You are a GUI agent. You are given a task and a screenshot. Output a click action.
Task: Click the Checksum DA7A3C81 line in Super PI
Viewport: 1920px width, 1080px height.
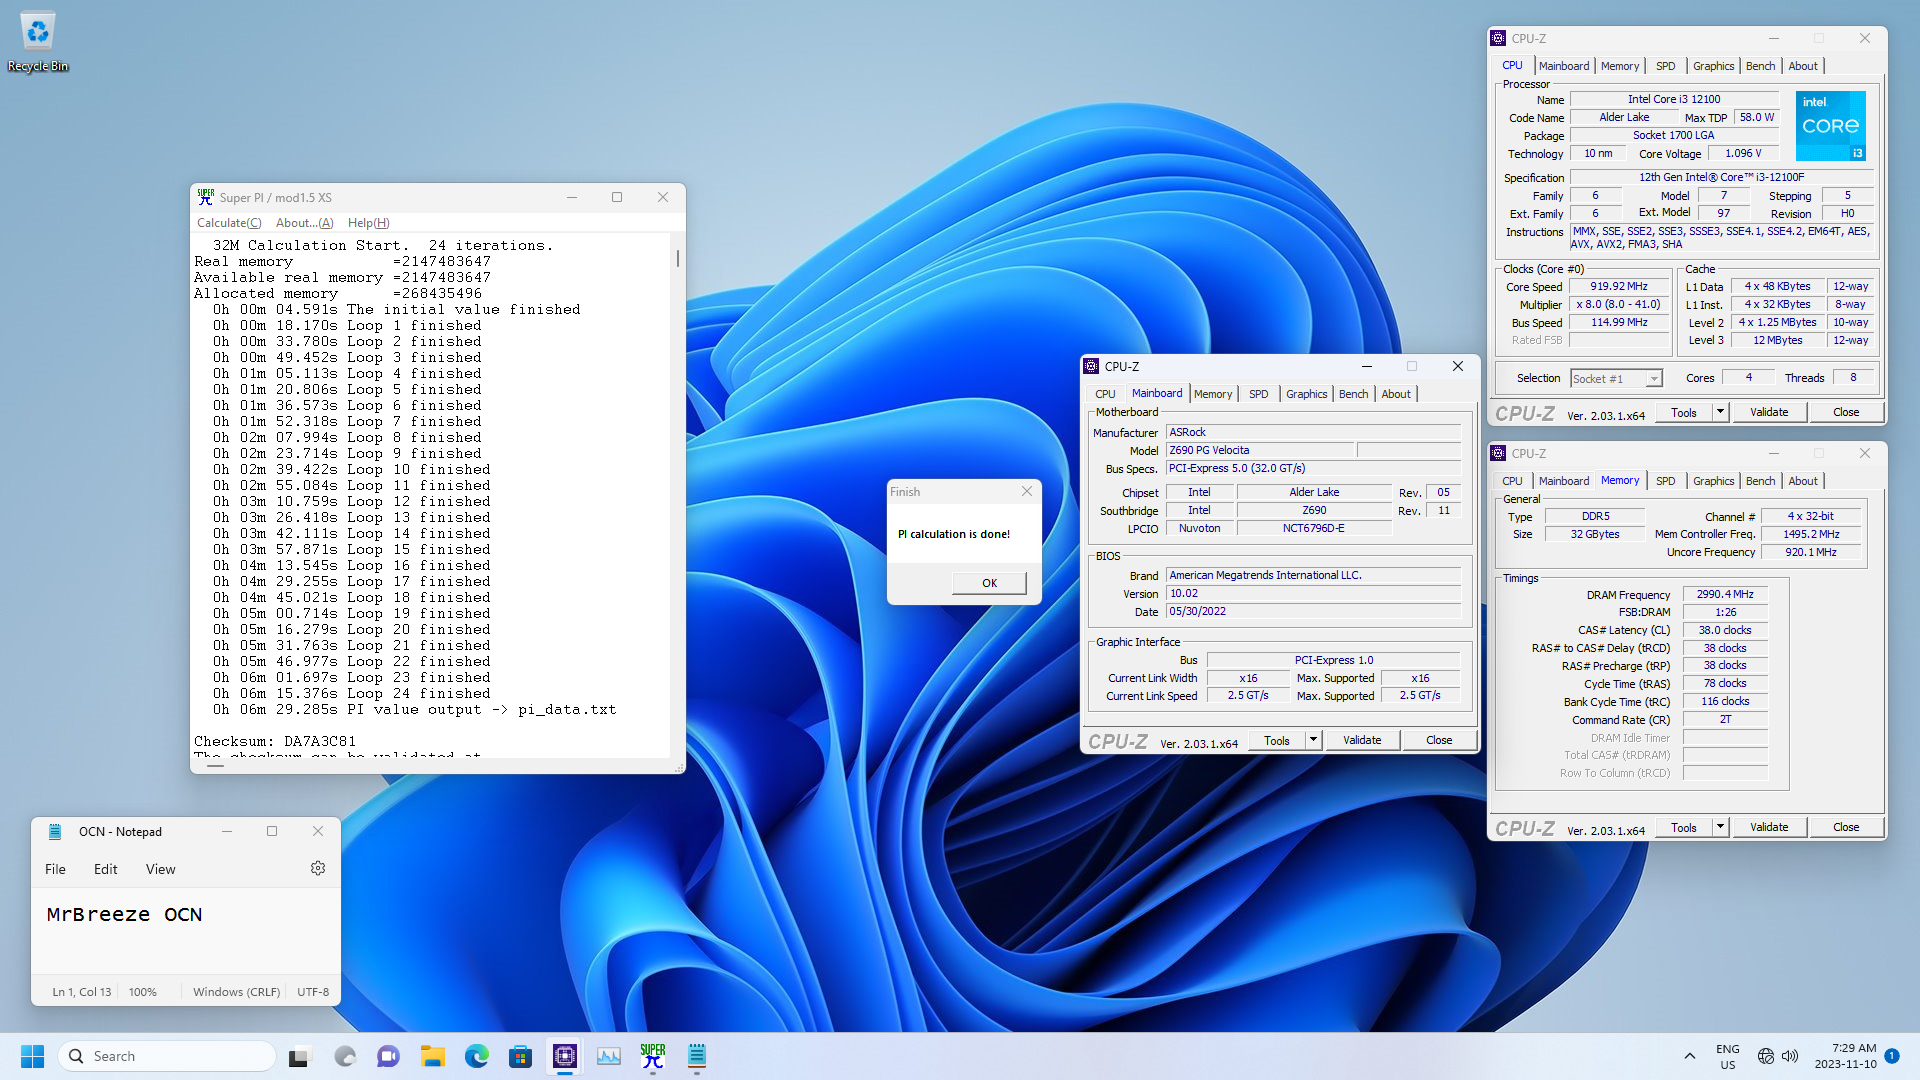(x=275, y=741)
